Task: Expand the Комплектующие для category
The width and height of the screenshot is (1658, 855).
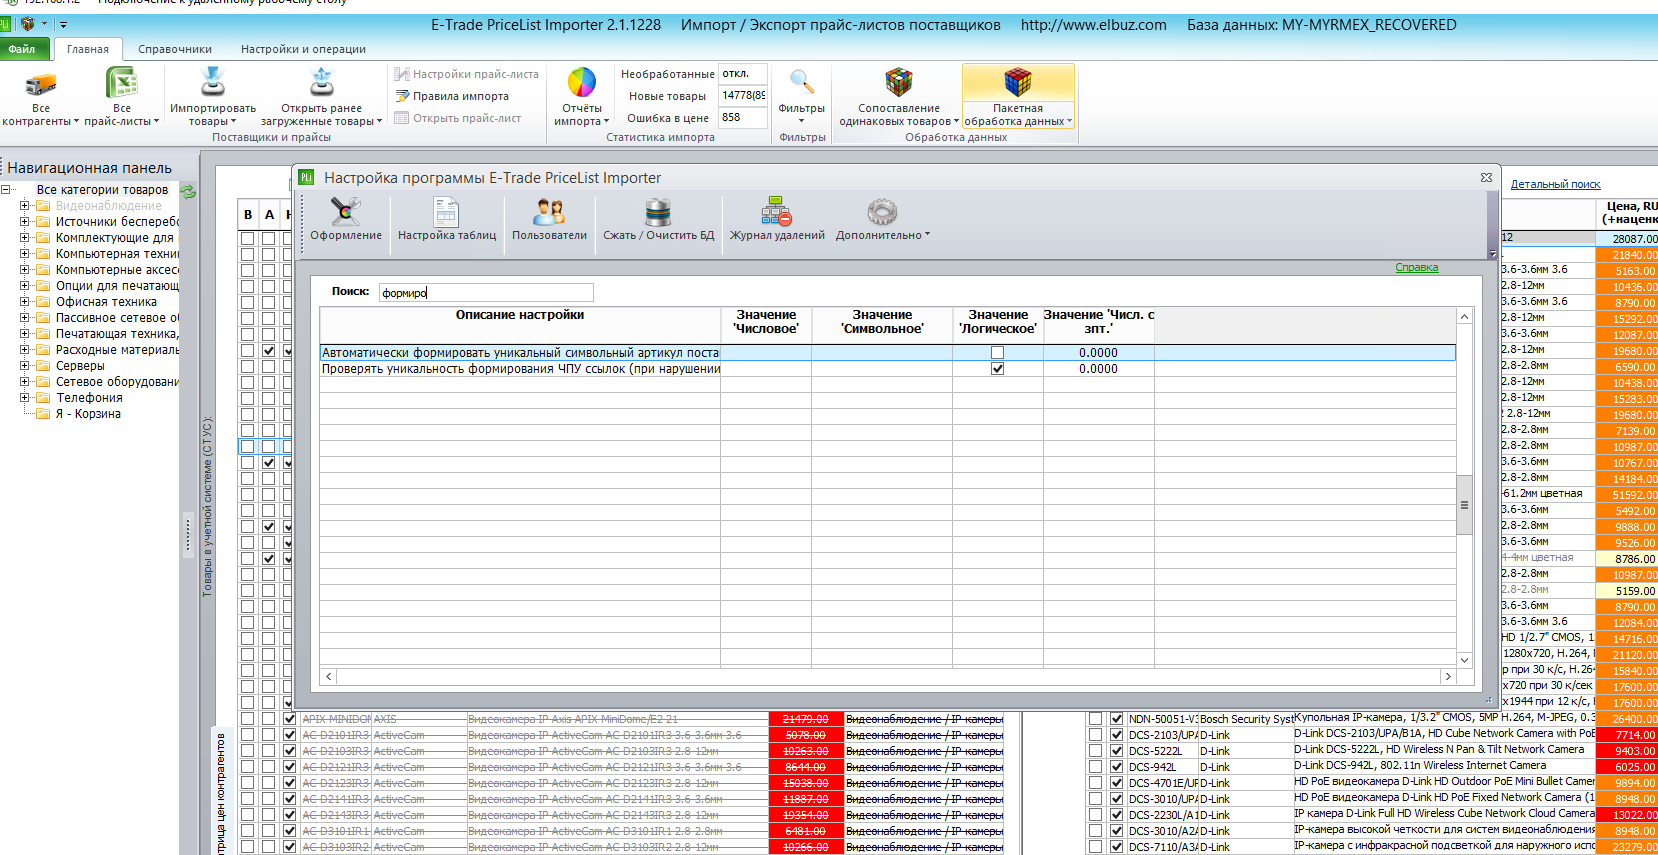Action: [24, 238]
